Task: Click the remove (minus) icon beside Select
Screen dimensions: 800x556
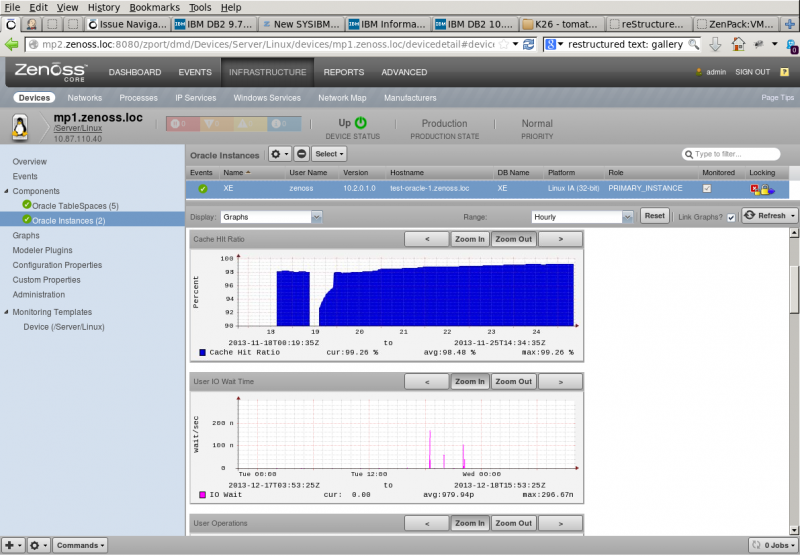Action: click(301, 154)
